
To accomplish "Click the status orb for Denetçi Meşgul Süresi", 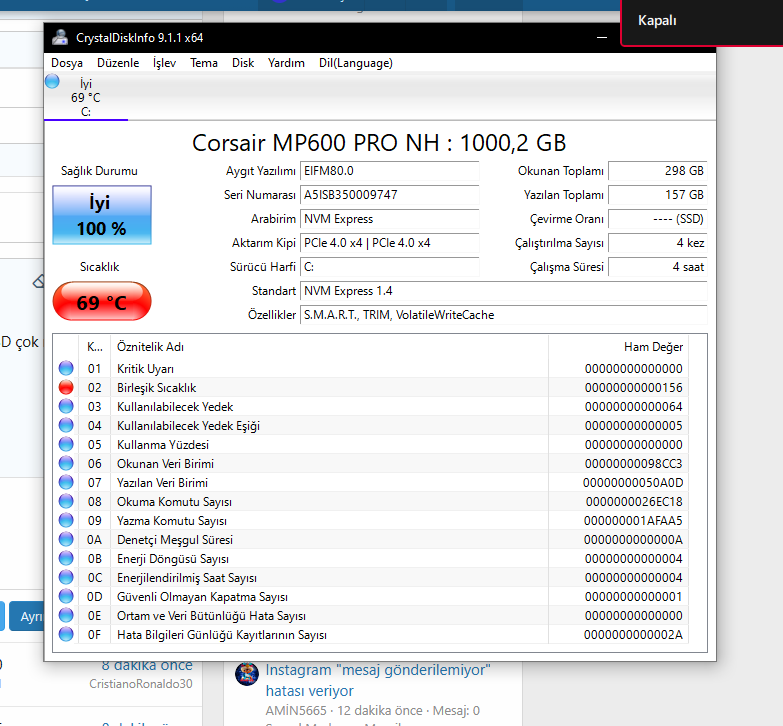I will (66, 539).
